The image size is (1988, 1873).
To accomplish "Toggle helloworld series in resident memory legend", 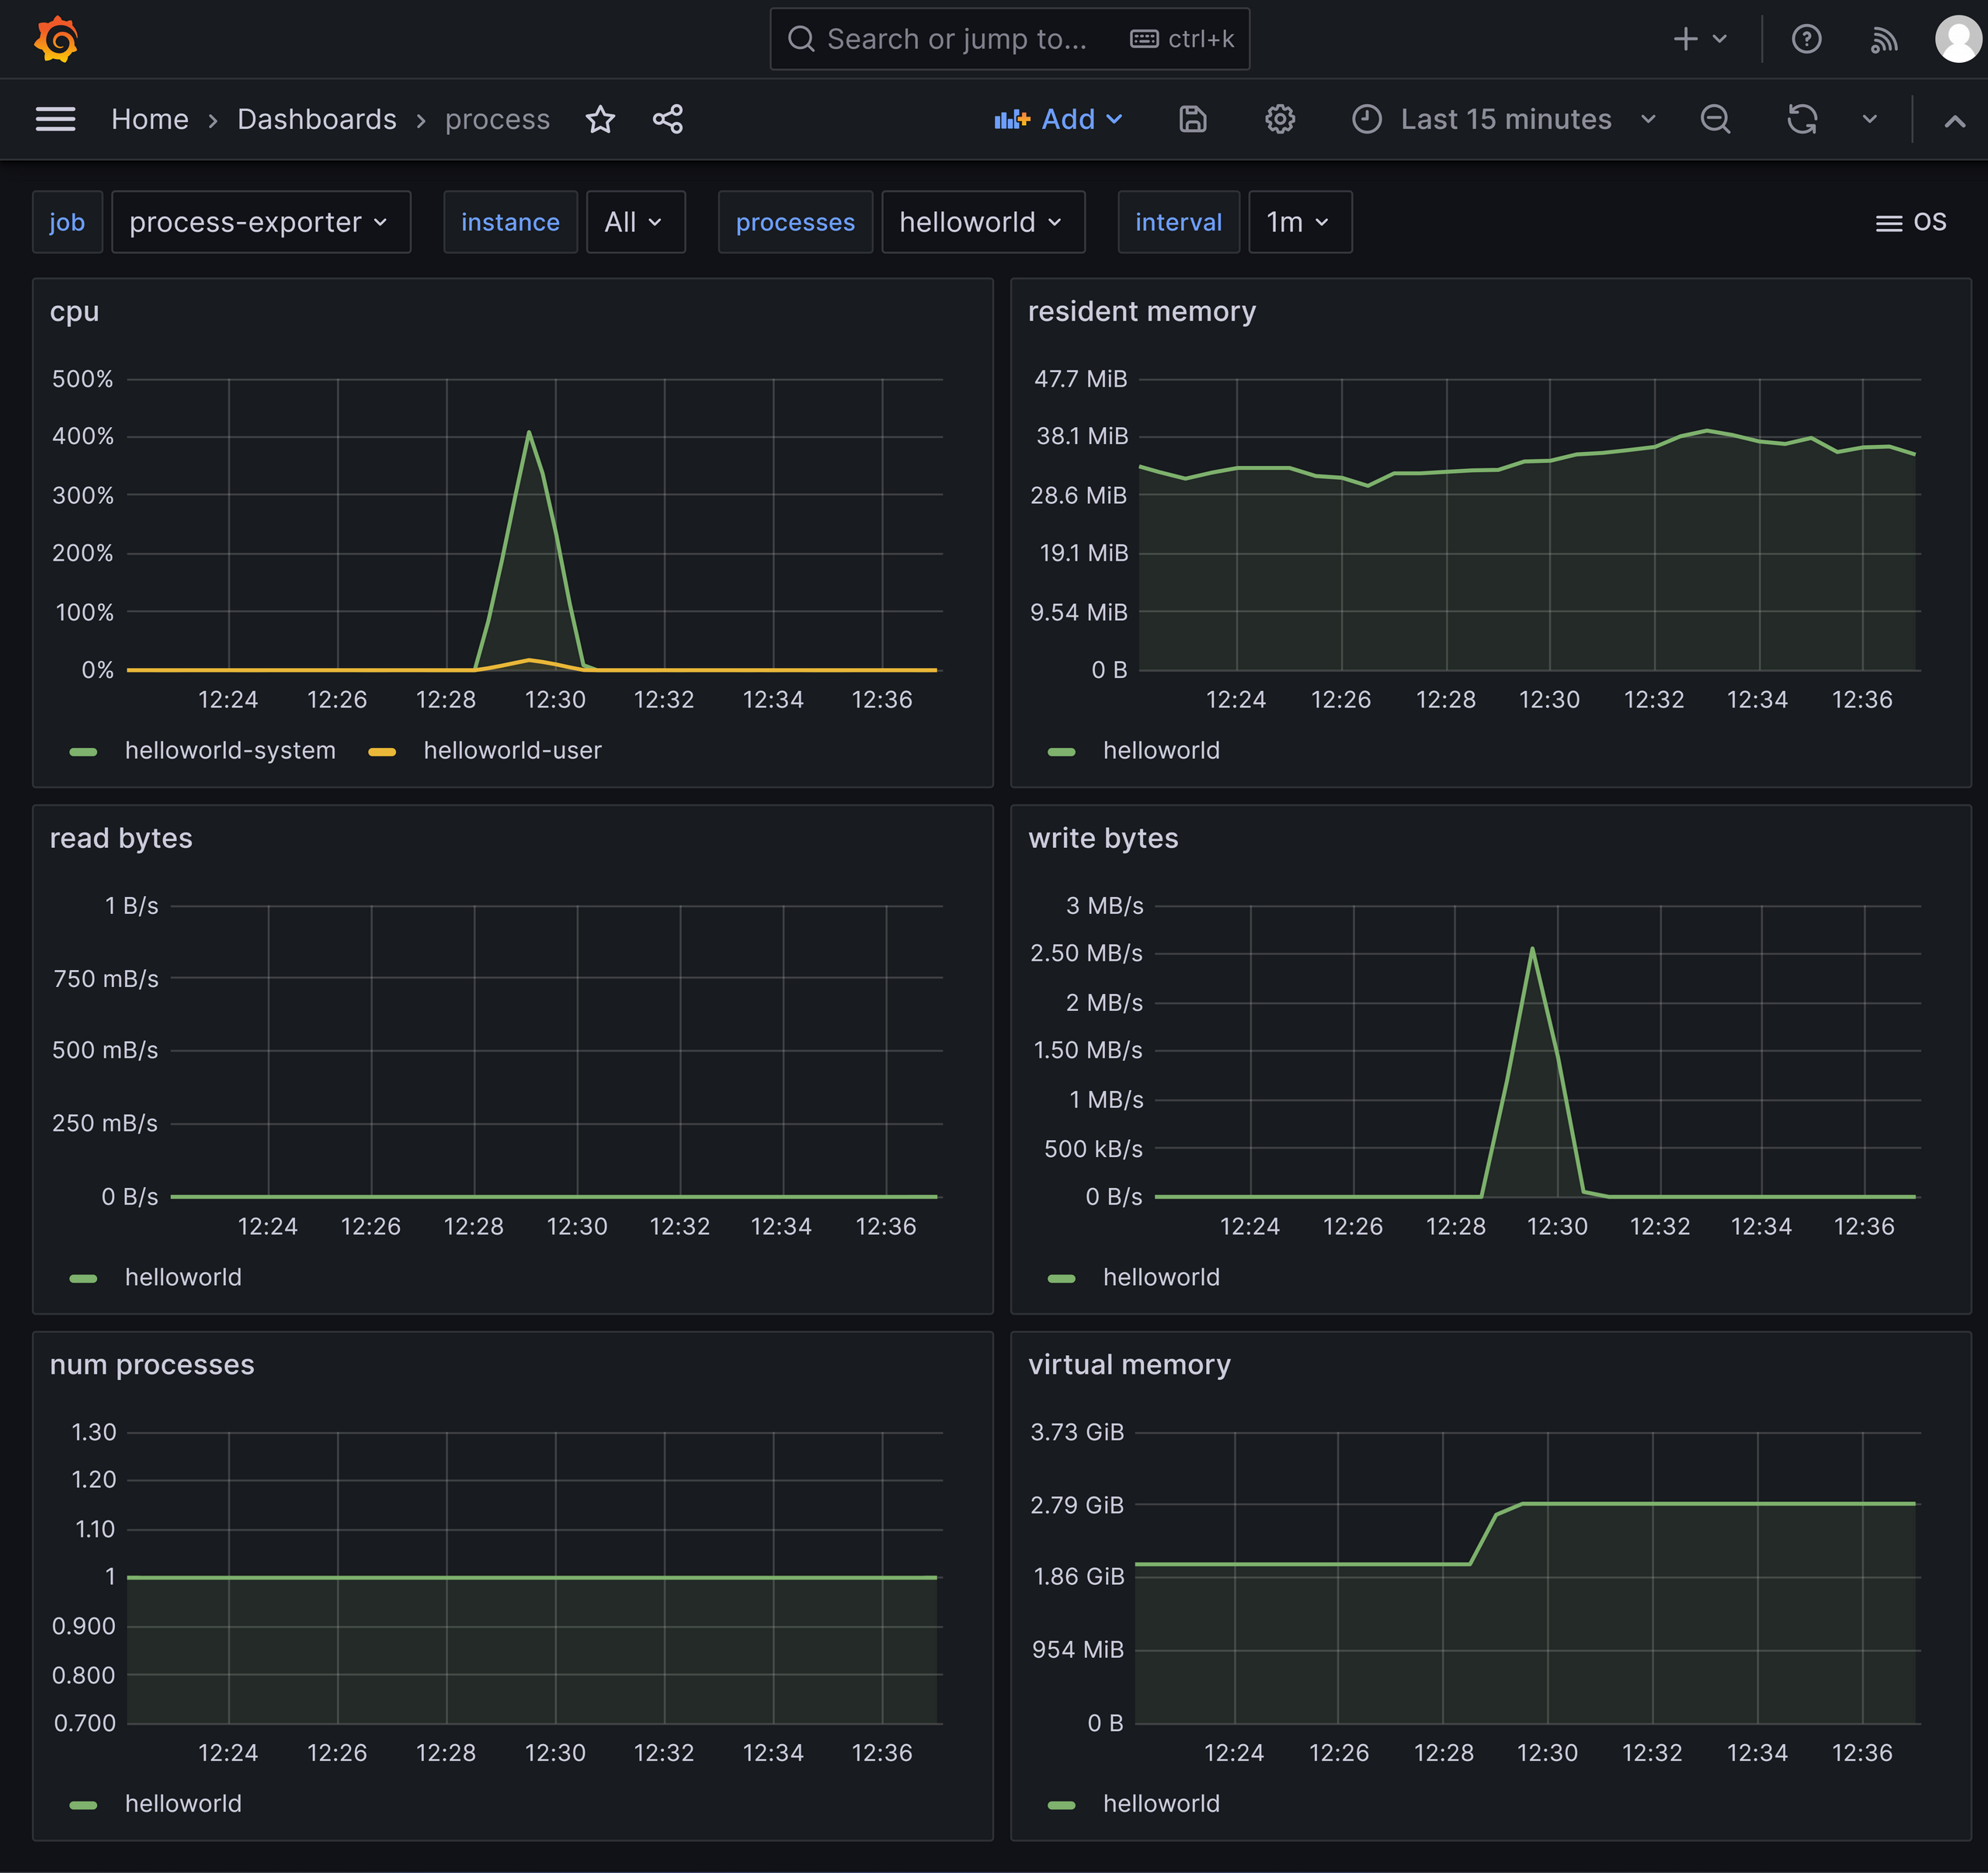I will [1161, 750].
